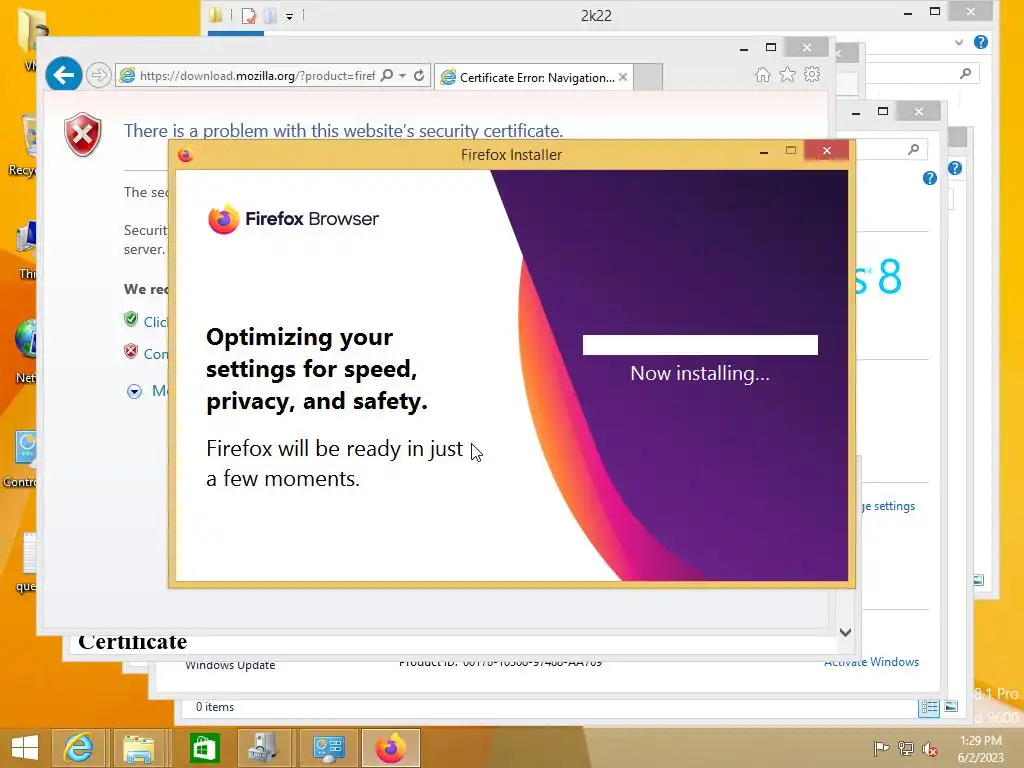Click the search magnifier in IE address bar
The width and height of the screenshot is (1024, 768).
387,76
